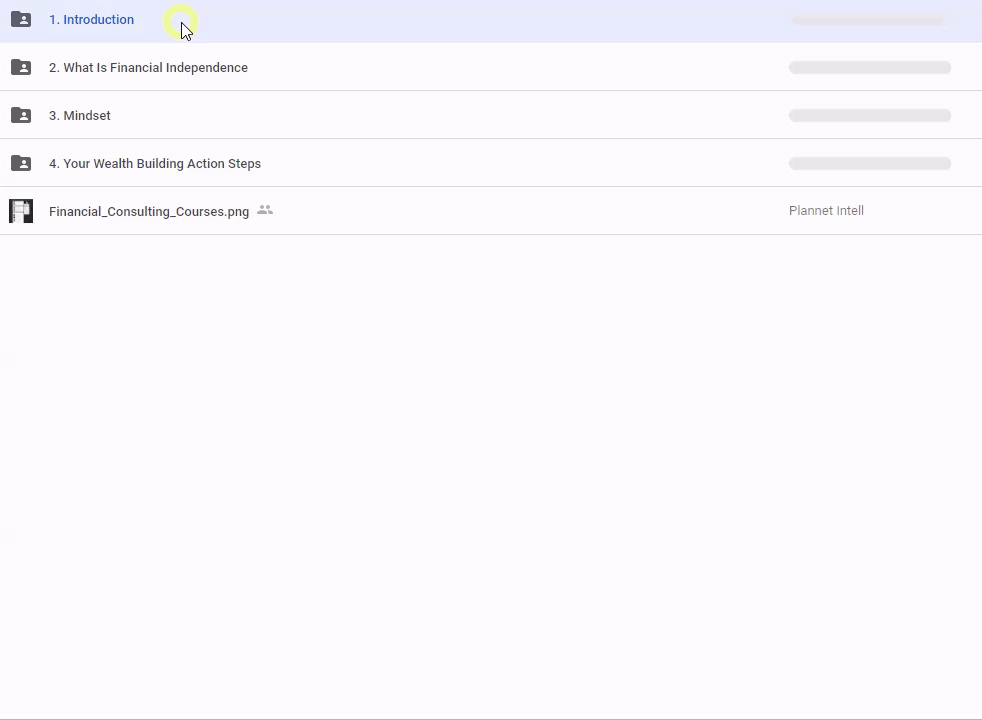Click folder icon beside What Is Financial Independence
The width and height of the screenshot is (982, 720).
[x=21, y=67]
